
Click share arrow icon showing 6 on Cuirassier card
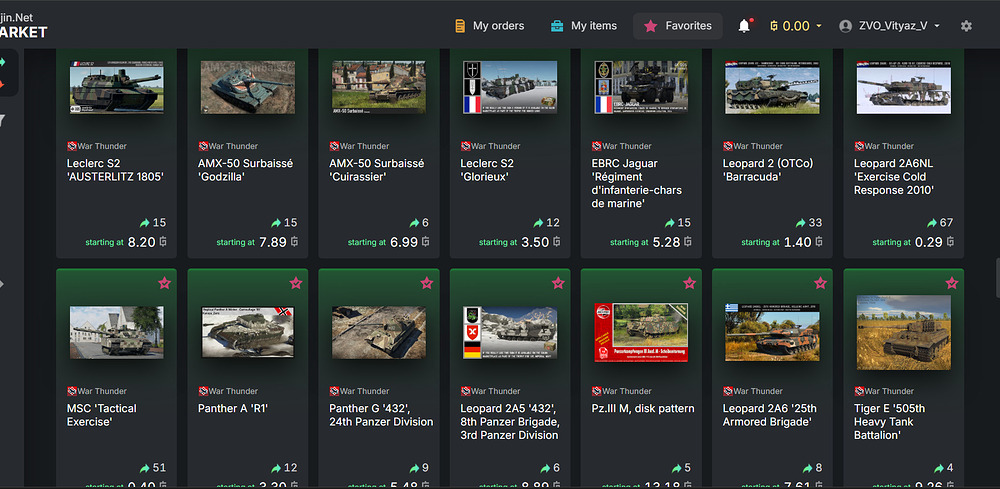(x=415, y=223)
